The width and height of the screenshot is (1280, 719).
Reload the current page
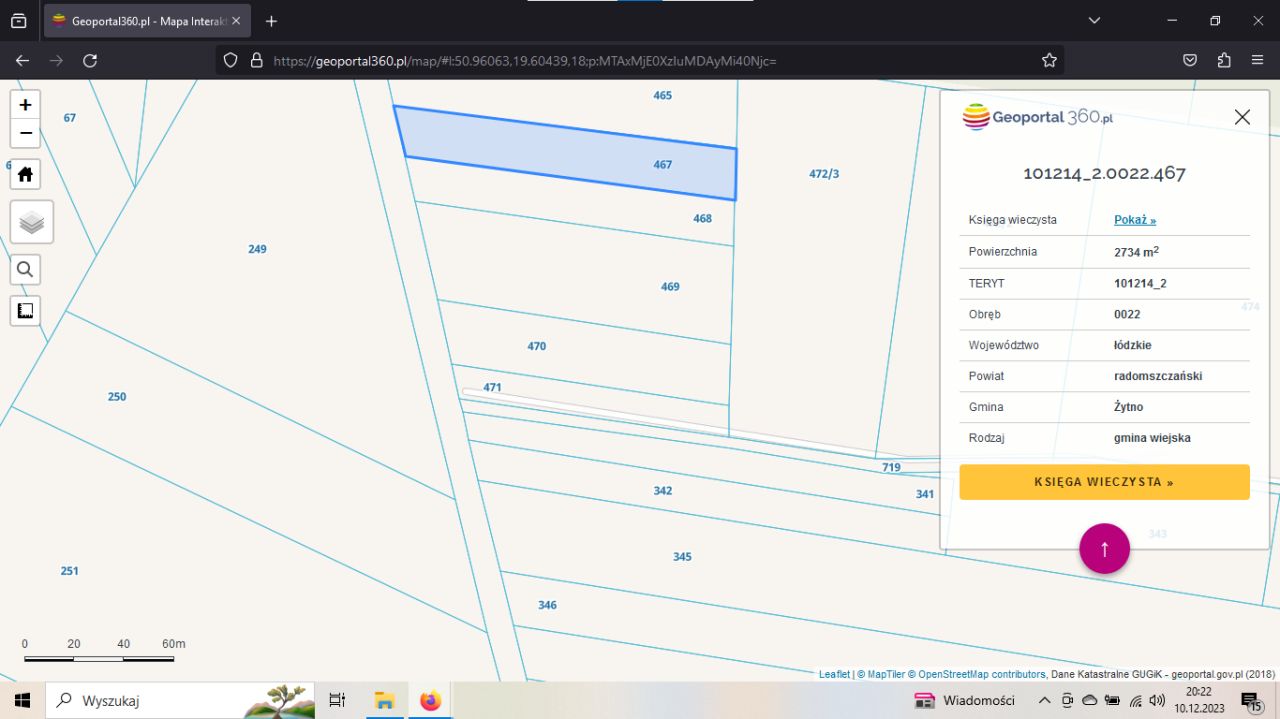(x=90, y=60)
